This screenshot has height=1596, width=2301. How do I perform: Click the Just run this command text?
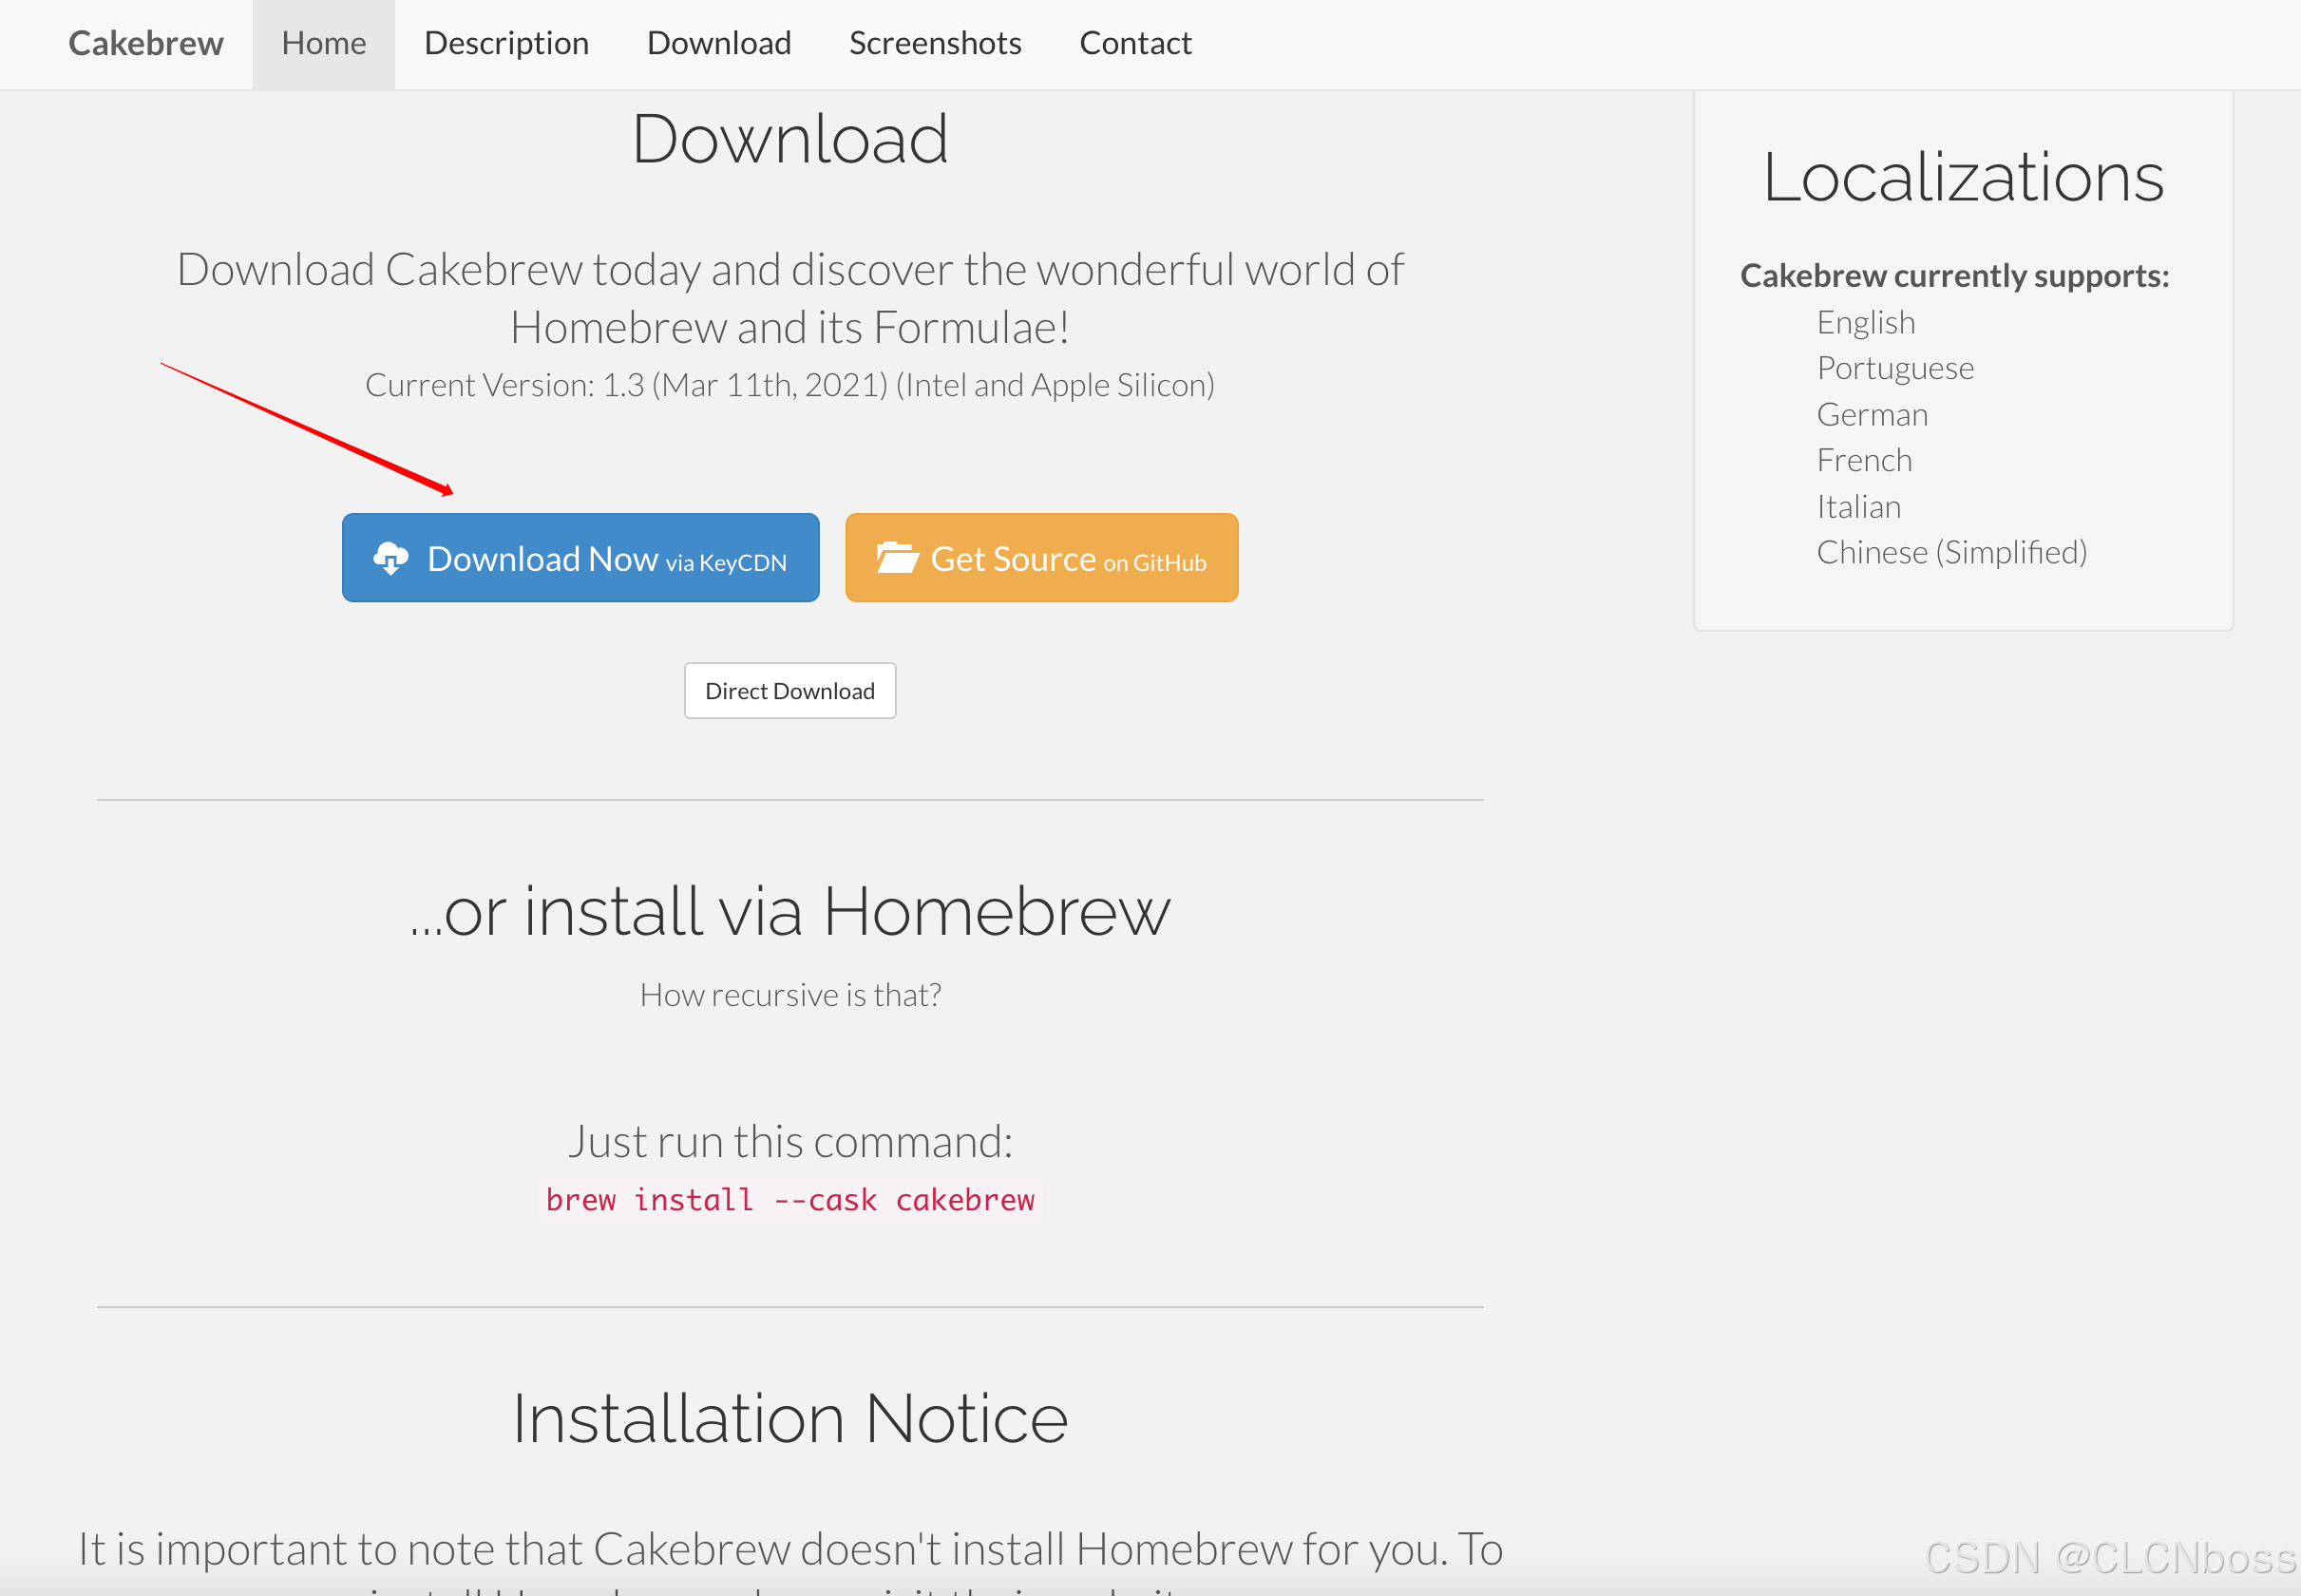[790, 1141]
